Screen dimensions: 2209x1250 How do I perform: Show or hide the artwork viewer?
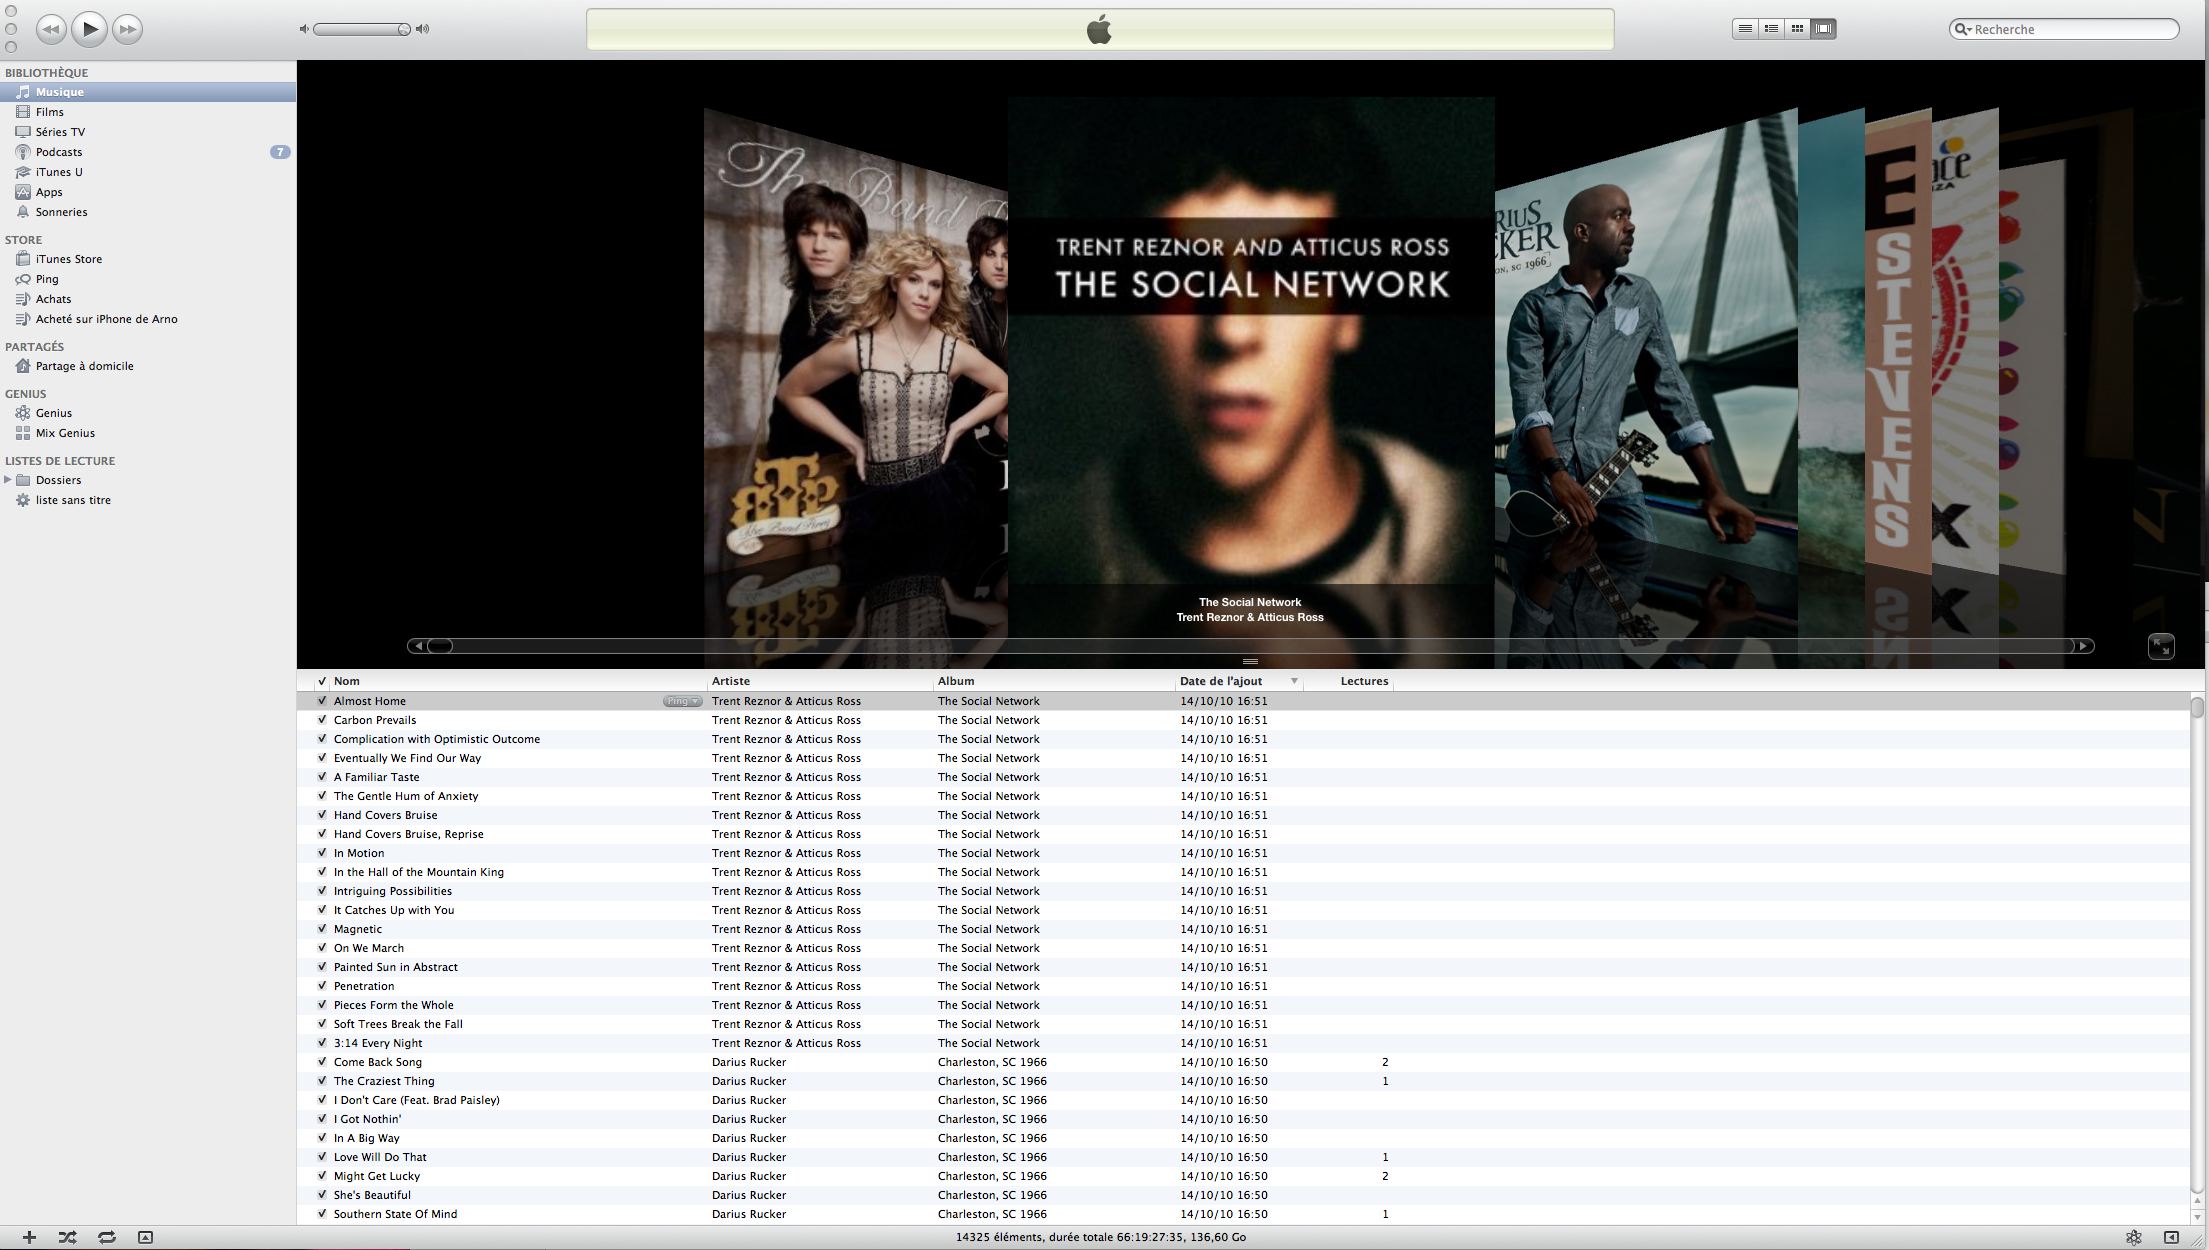[x=145, y=1237]
